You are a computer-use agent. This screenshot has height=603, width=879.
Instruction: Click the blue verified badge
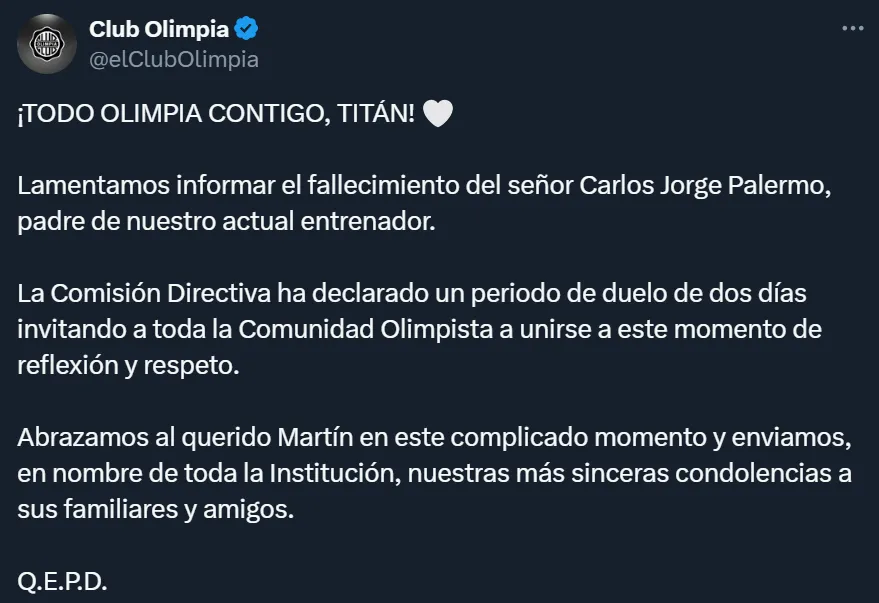click(x=246, y=31)
